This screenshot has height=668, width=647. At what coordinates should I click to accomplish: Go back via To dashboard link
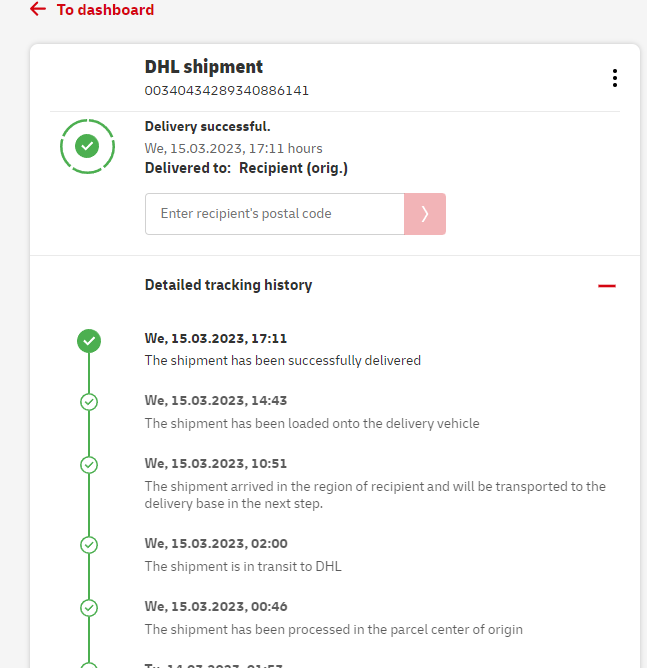click(x=105, y=10)
